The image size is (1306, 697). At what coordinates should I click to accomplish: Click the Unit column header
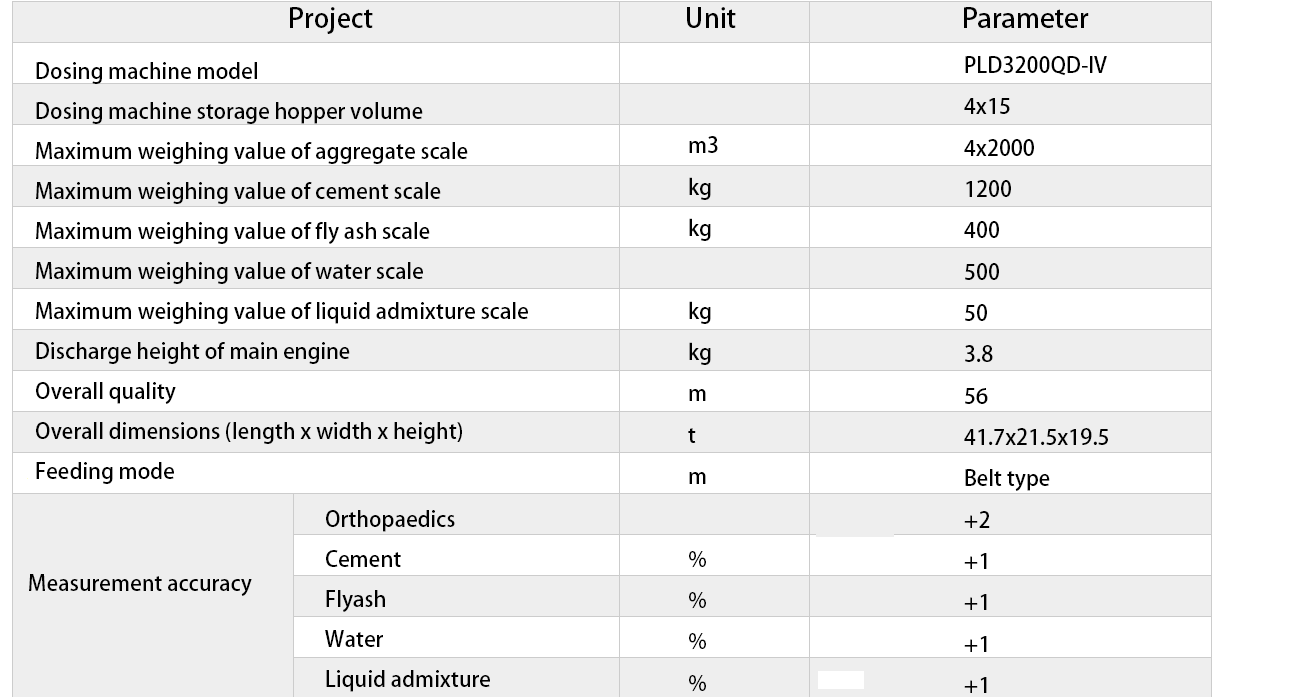pos(710,18)
